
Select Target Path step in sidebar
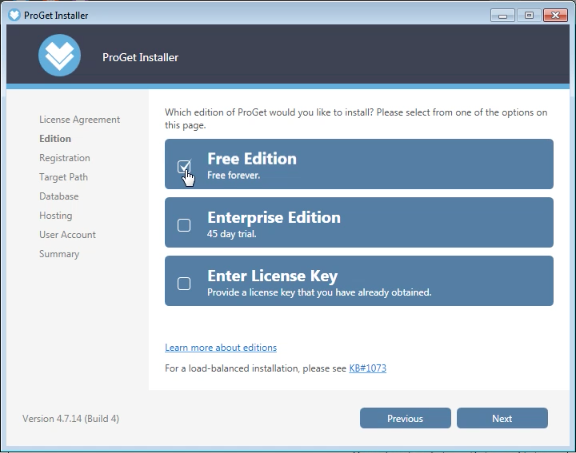64,177
